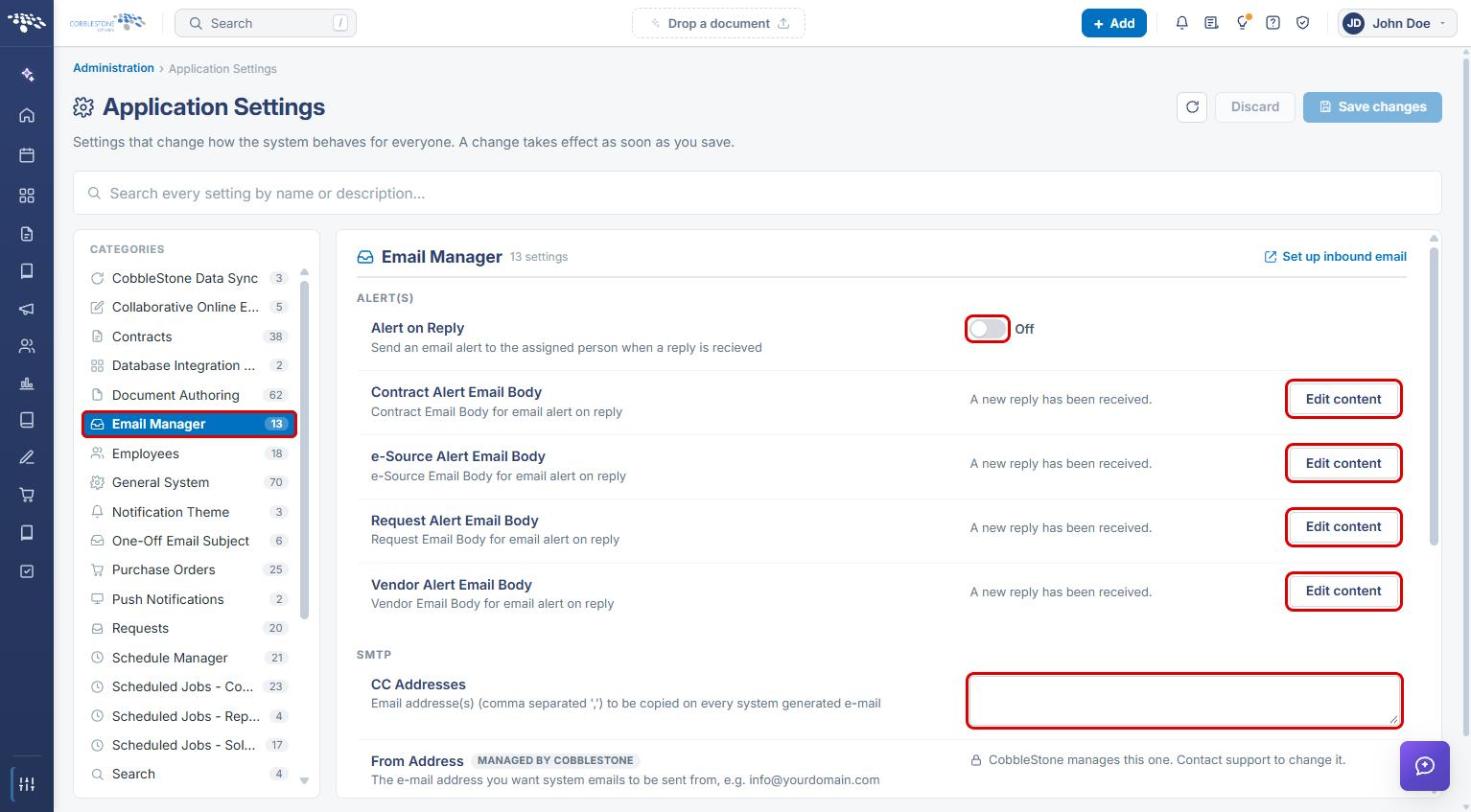The width and height of the screenshot is (1471, 812).
Task: Open the calendar icon in left sidebar
Action: tap(27, 155)
